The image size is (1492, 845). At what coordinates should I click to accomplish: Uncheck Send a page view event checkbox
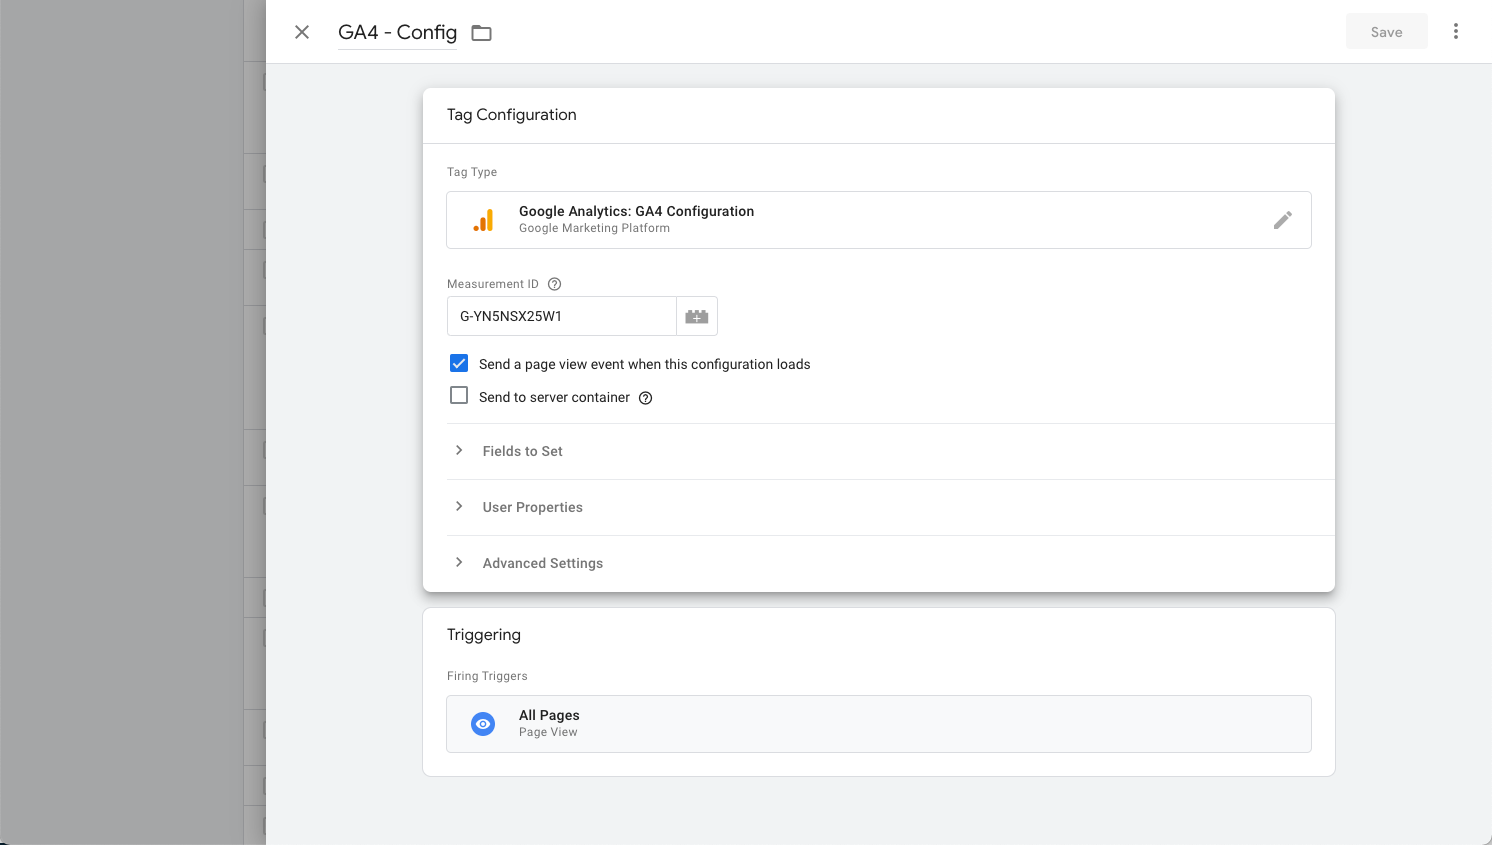(459, 363)
